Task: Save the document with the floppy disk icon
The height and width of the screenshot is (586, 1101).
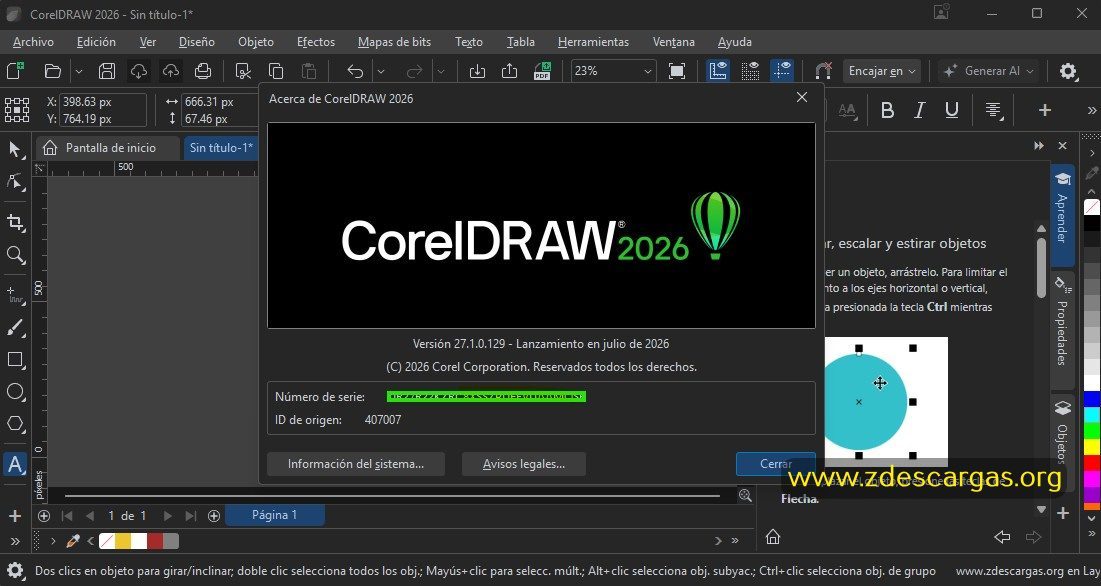Action: 107,71
